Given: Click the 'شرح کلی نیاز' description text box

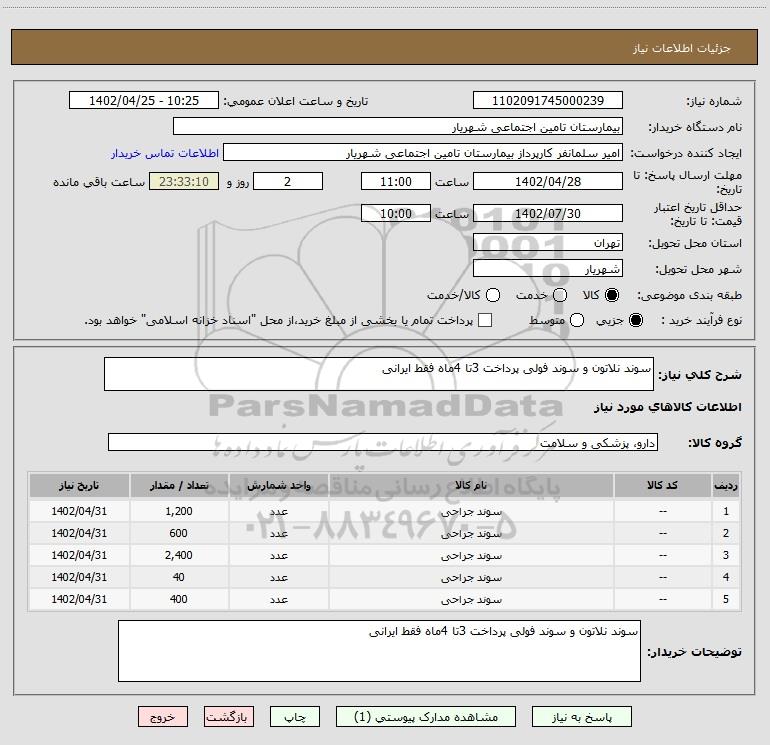Looking at the screenshot, I should click(x=379, y=374).
